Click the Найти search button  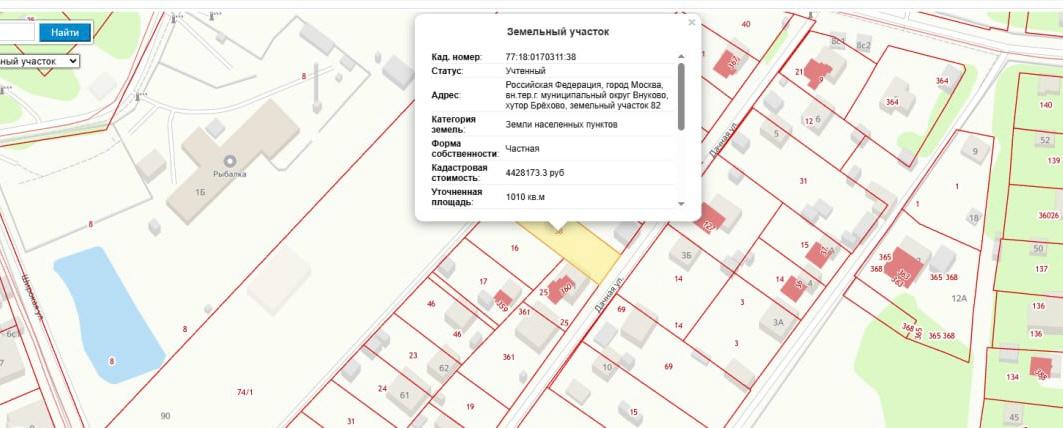65,33
